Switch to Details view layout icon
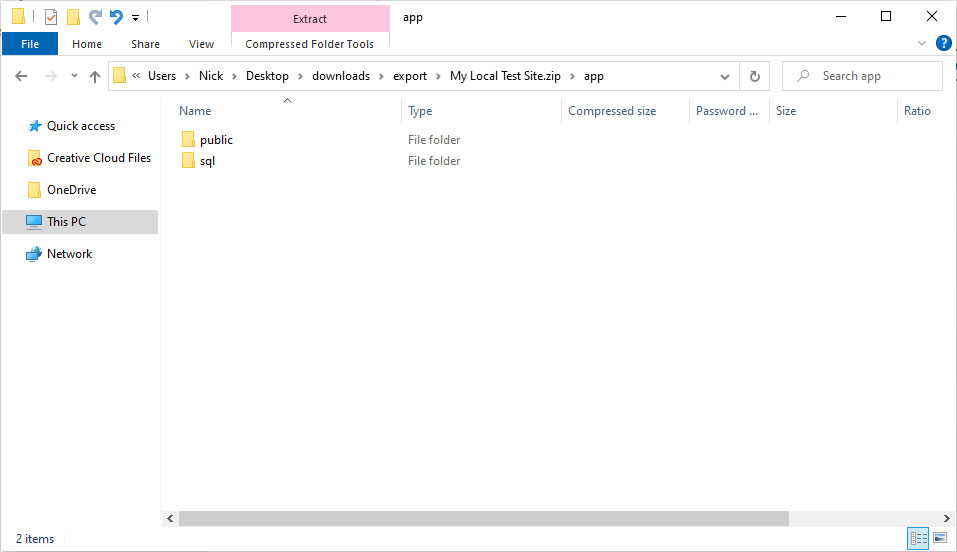The image size is (957, 552). 918,538
